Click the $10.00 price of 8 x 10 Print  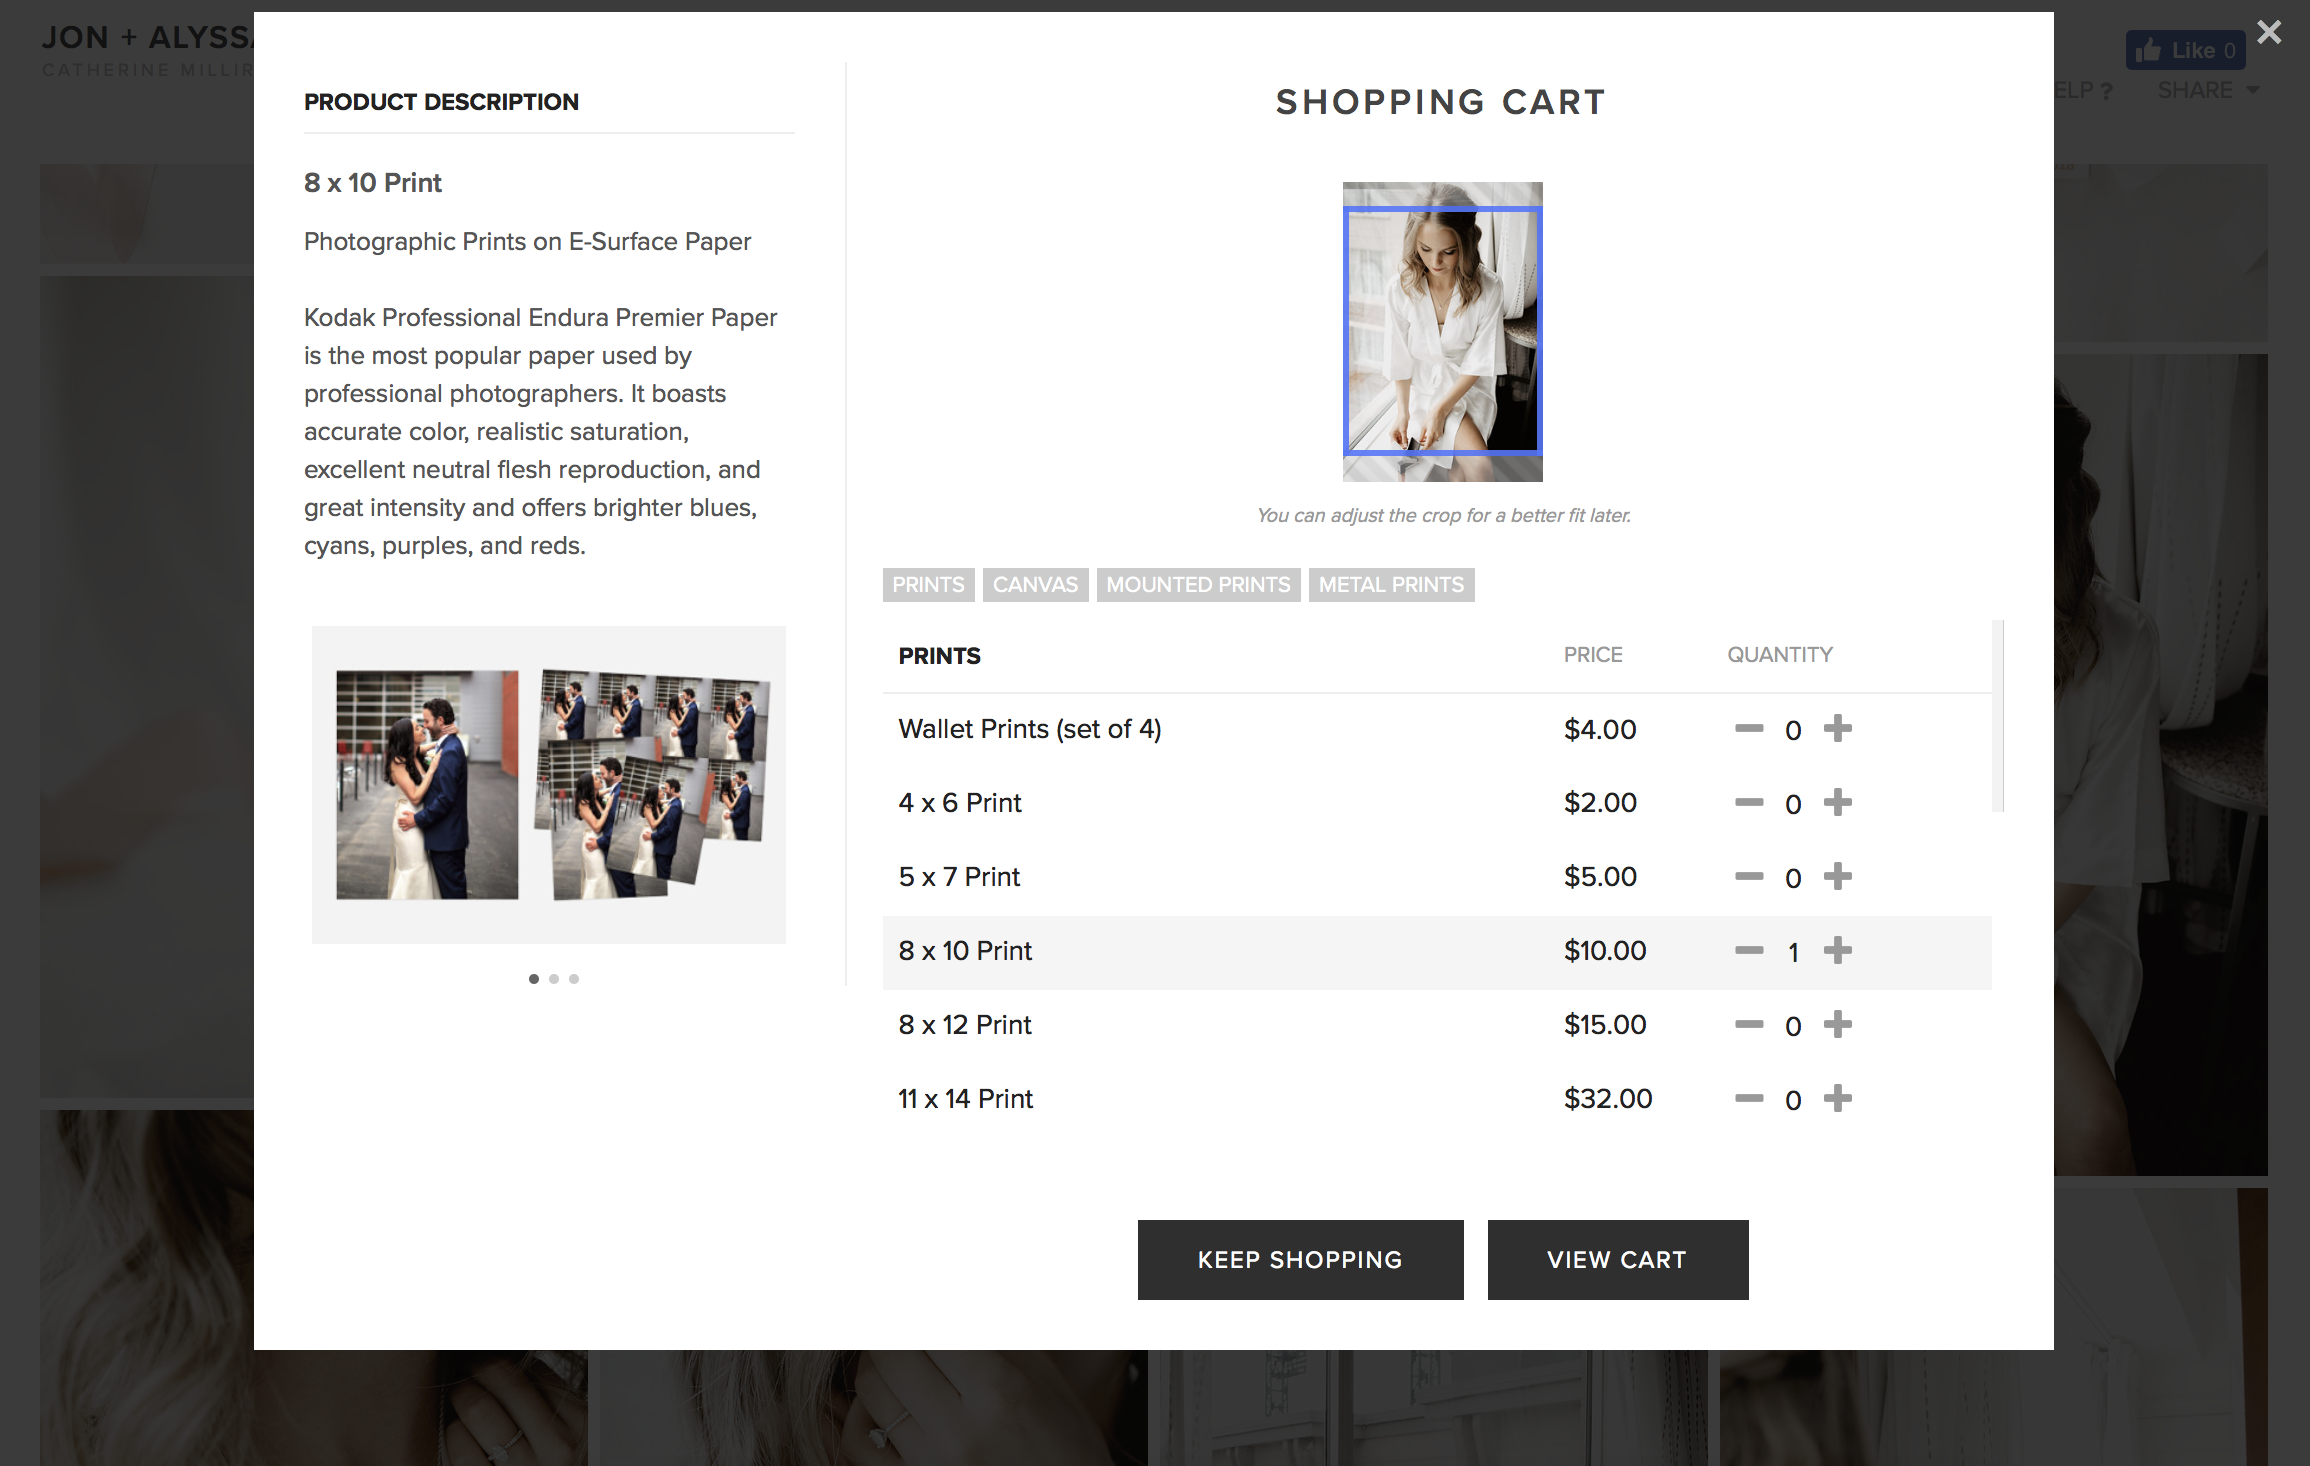pyautogui.click(x=1605, y=951)
